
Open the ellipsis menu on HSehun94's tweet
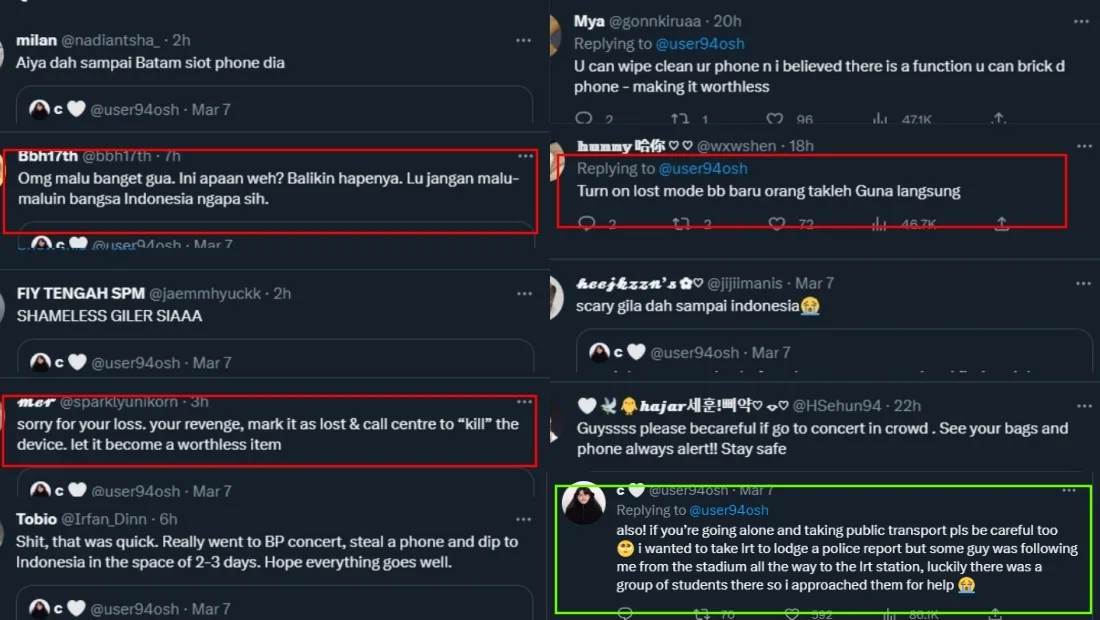[1083, 405]
